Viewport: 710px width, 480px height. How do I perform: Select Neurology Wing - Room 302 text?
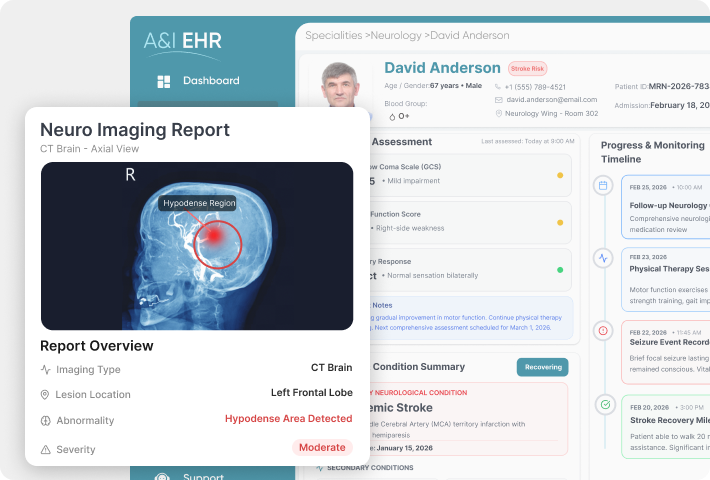pos(552,114)
